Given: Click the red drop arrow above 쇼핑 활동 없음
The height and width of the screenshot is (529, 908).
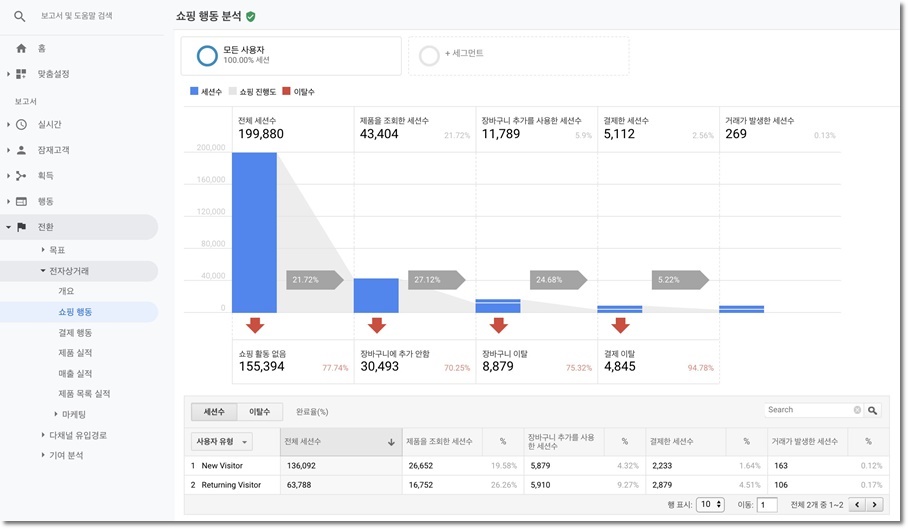Looking at the screenshot, I should pos(255,325).
